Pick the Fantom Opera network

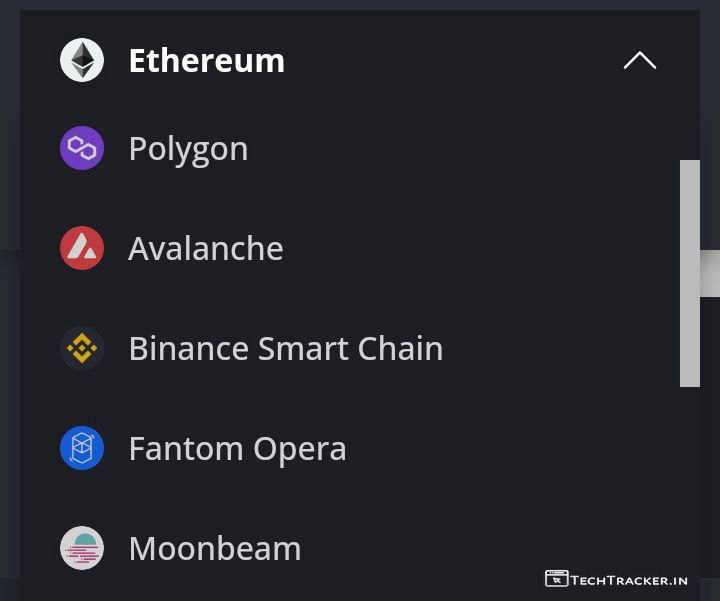(237, 448)
